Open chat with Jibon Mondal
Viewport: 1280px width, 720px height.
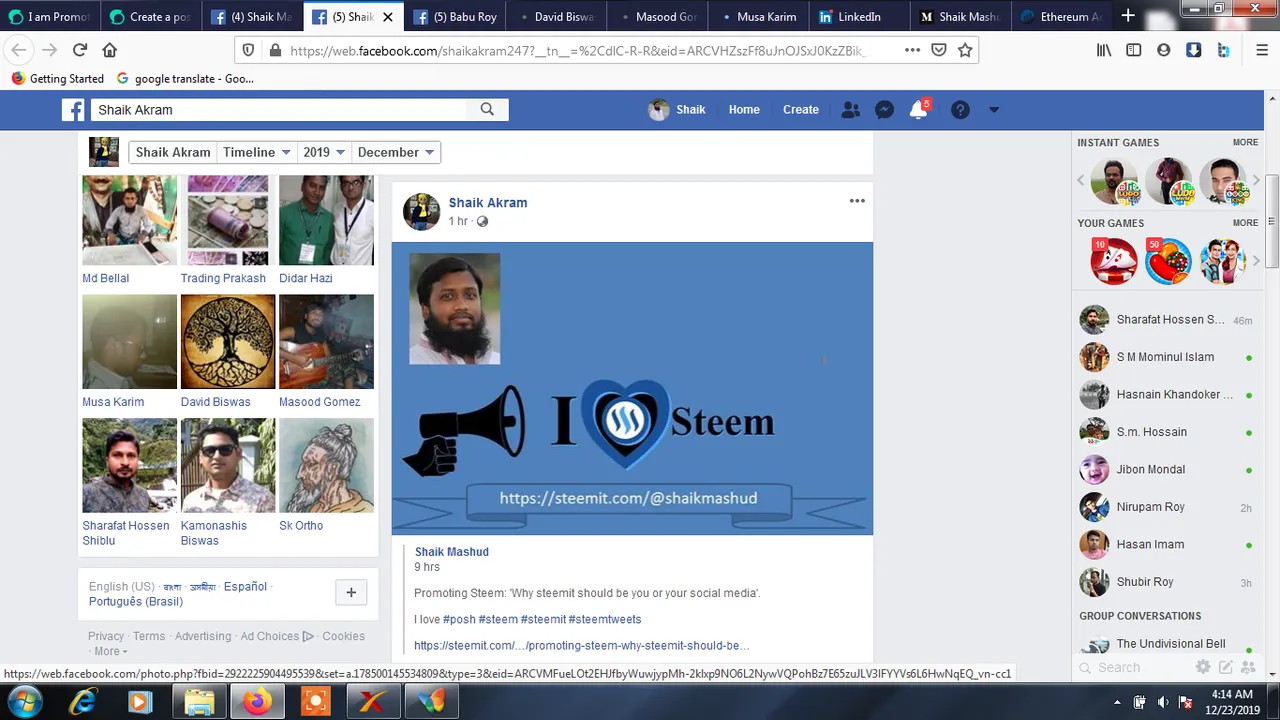click(1166, 469)
